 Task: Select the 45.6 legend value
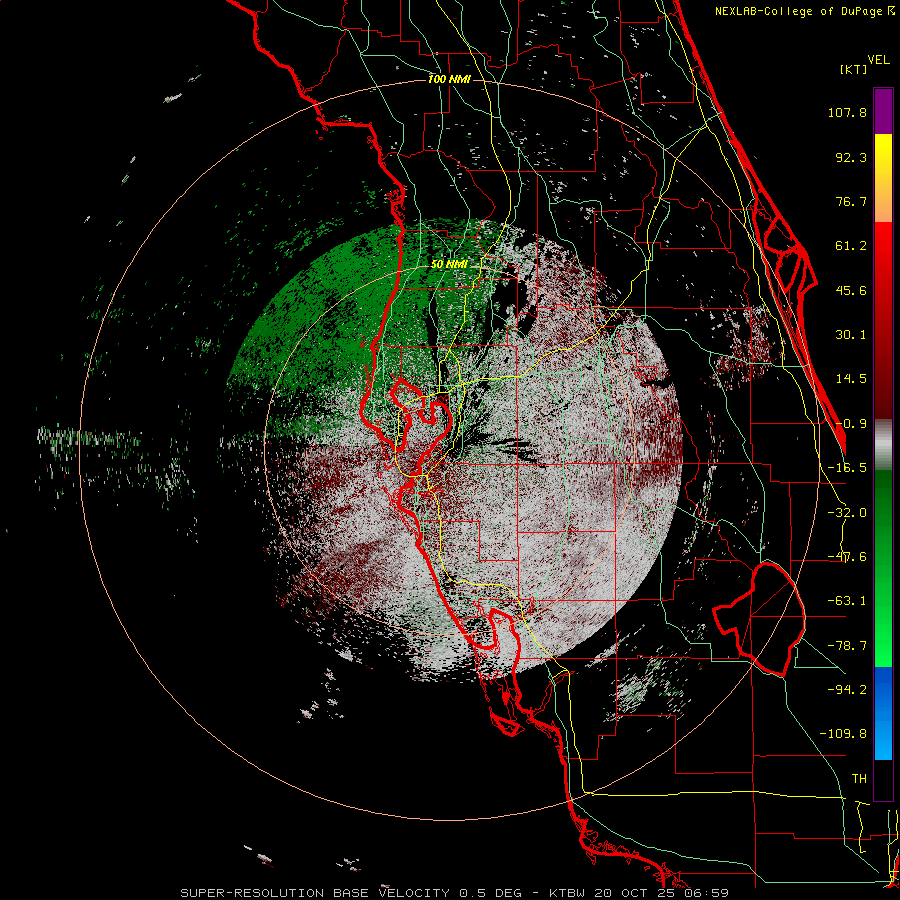tap(851, 290)
